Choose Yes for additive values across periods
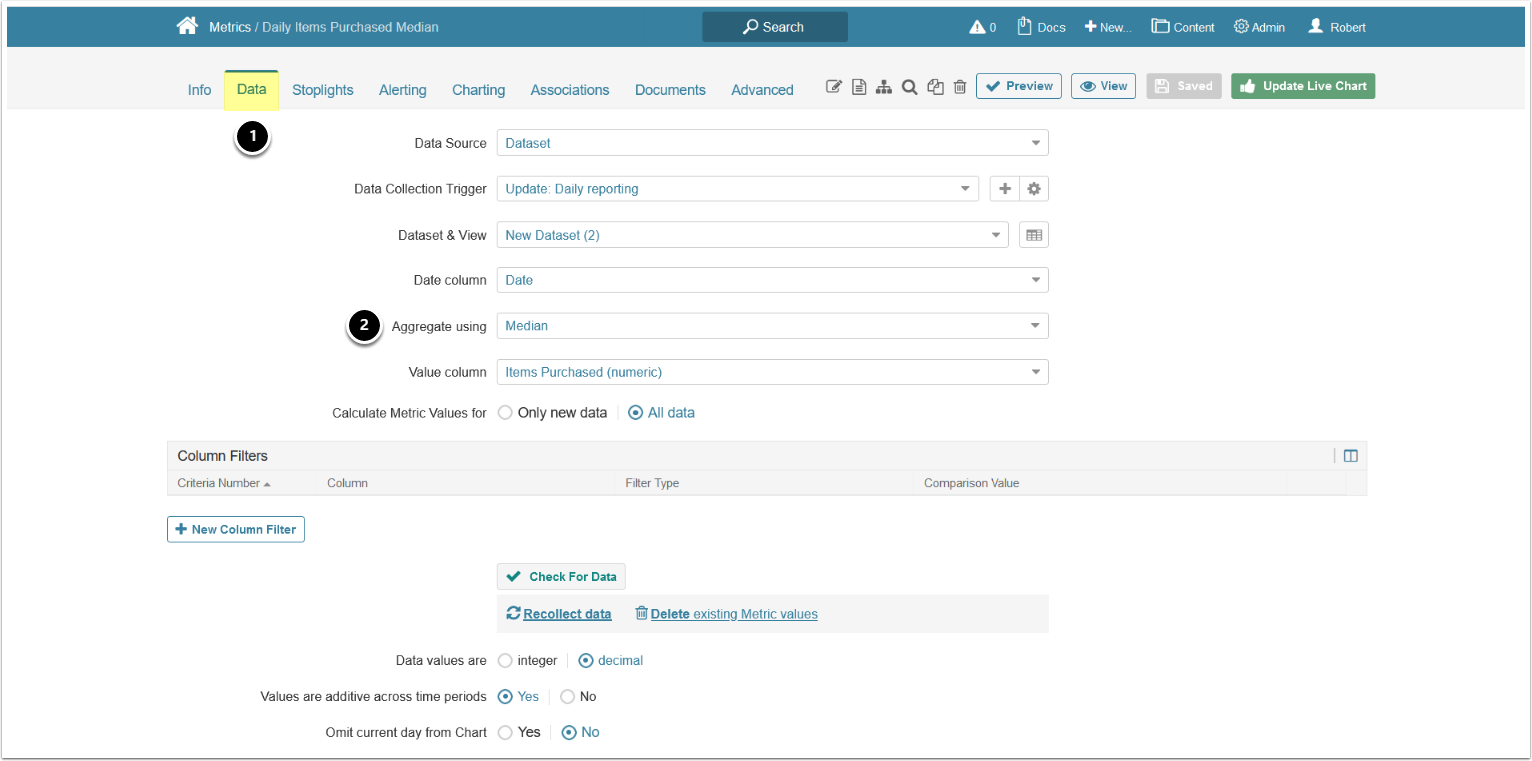This screenshot has width=1532, height=761. pyautogui.click(x=505, y=697)
